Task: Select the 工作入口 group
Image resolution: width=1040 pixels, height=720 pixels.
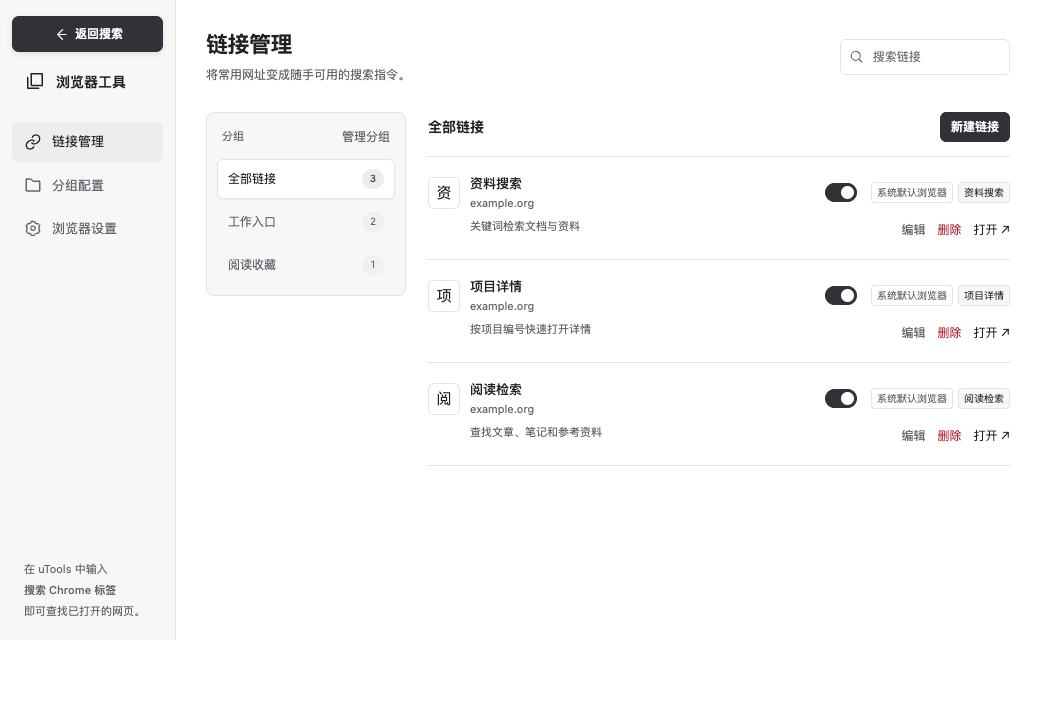Action: pyautogui.click(x=306, y=221)
